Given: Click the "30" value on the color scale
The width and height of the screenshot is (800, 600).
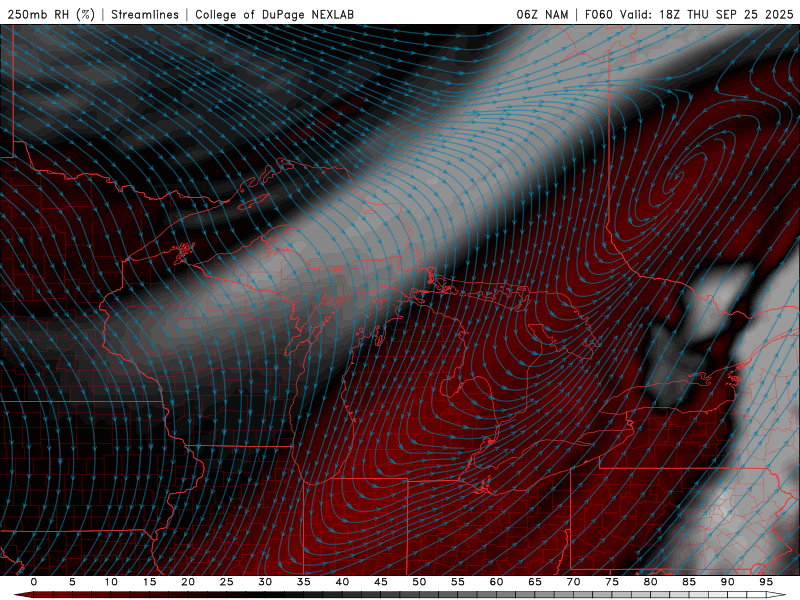Looking at the screenshot, I should coord(265,582).
